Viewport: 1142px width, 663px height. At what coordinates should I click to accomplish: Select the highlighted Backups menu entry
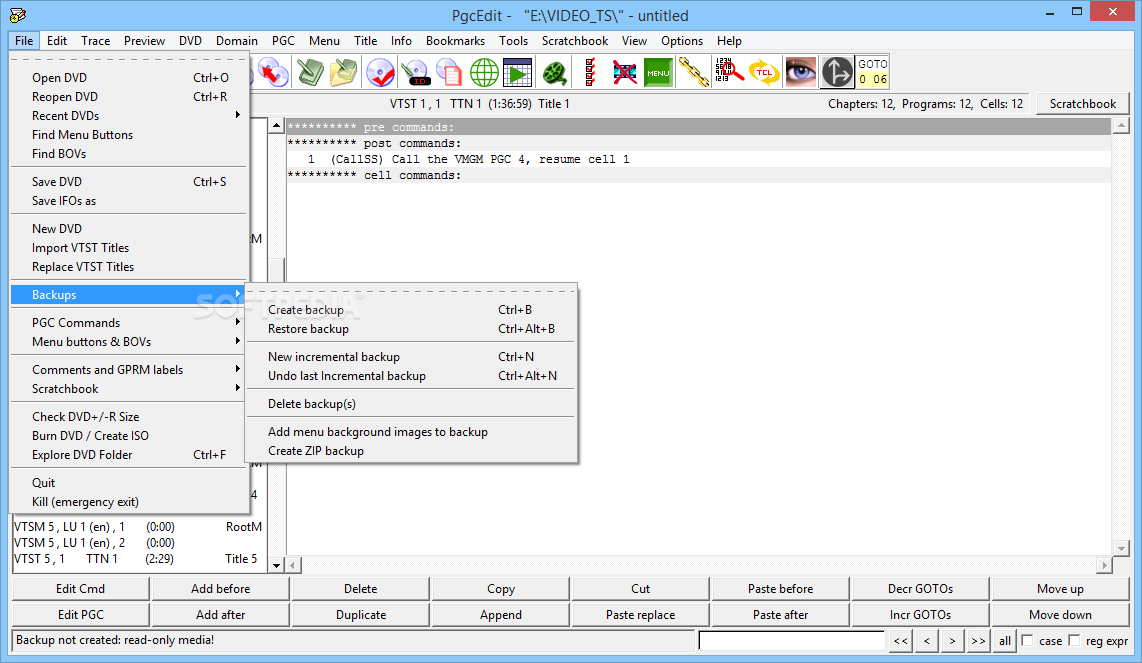coord(129,294)
